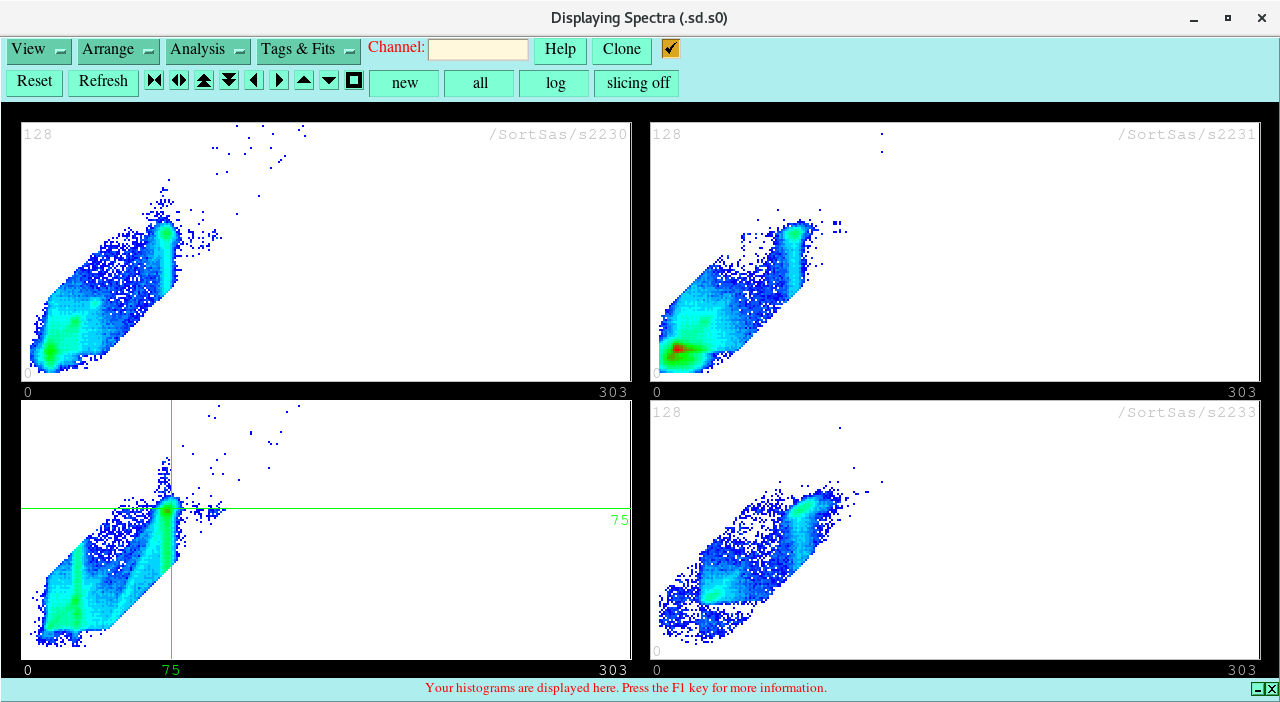1280x702 pixels.
Task: Click the single up-arrow shift icon
Action: 303,80
